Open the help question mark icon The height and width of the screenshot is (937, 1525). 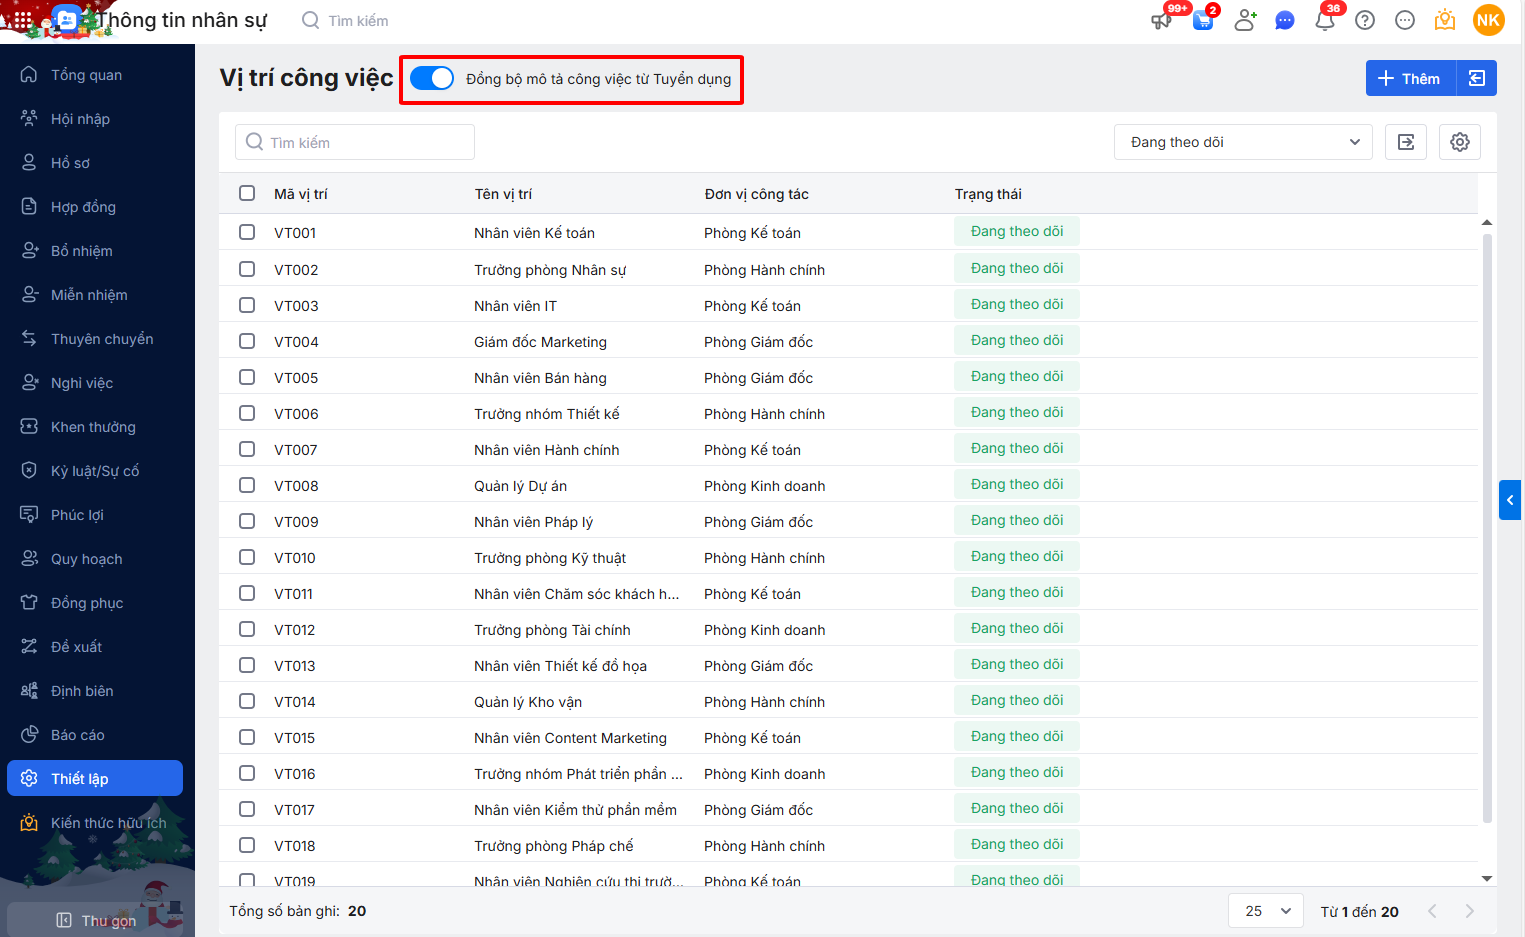(1365, 21)
